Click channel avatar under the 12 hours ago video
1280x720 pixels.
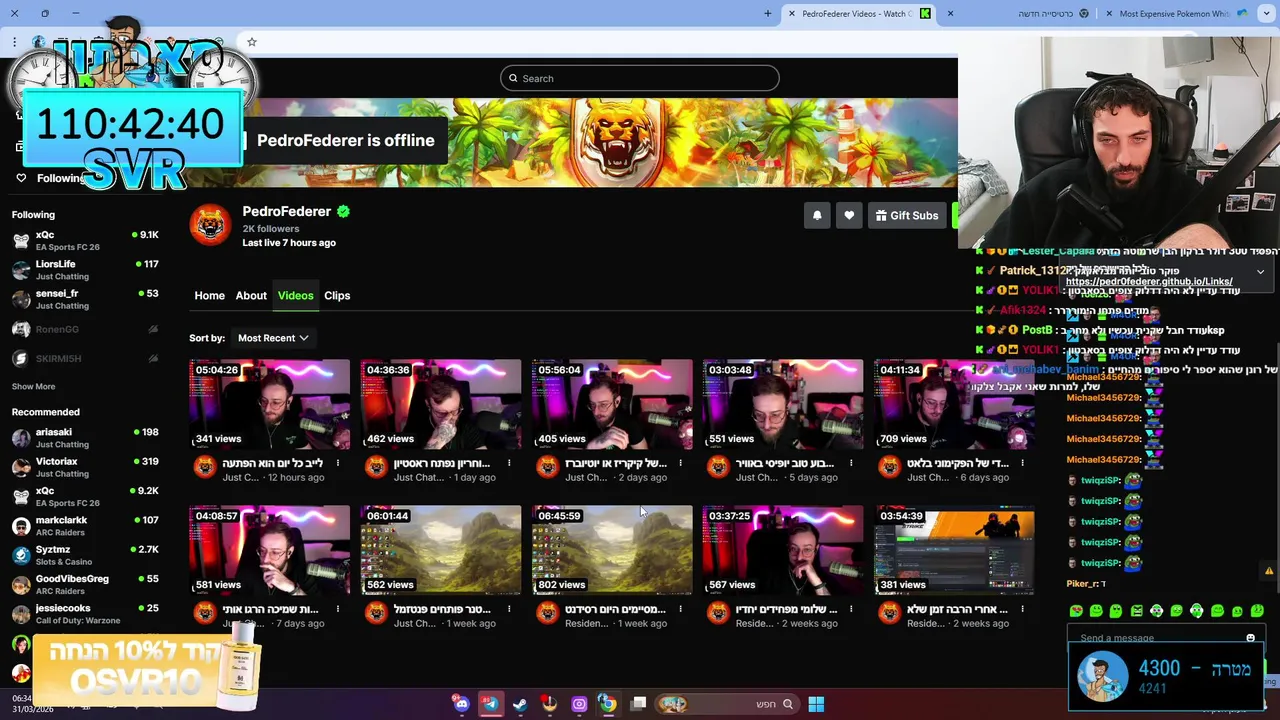click(204, 467)
